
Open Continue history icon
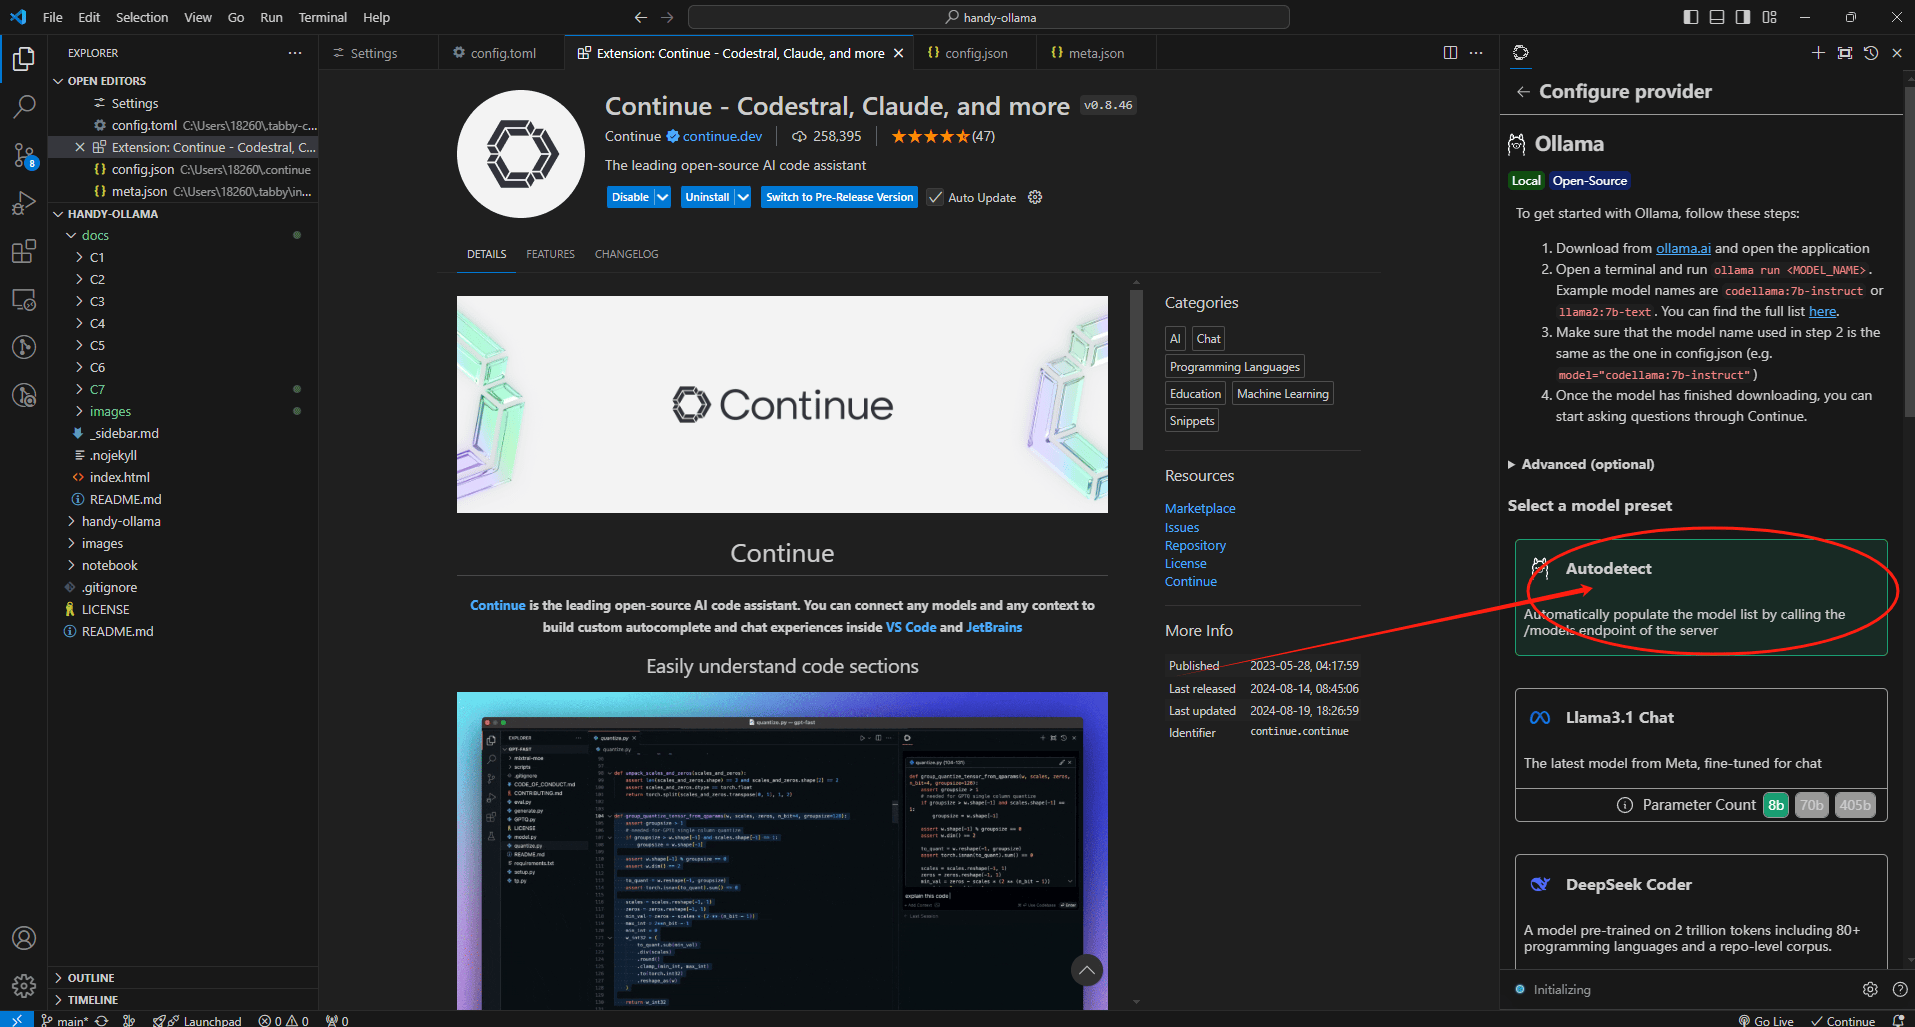[x=1871, y=53]
